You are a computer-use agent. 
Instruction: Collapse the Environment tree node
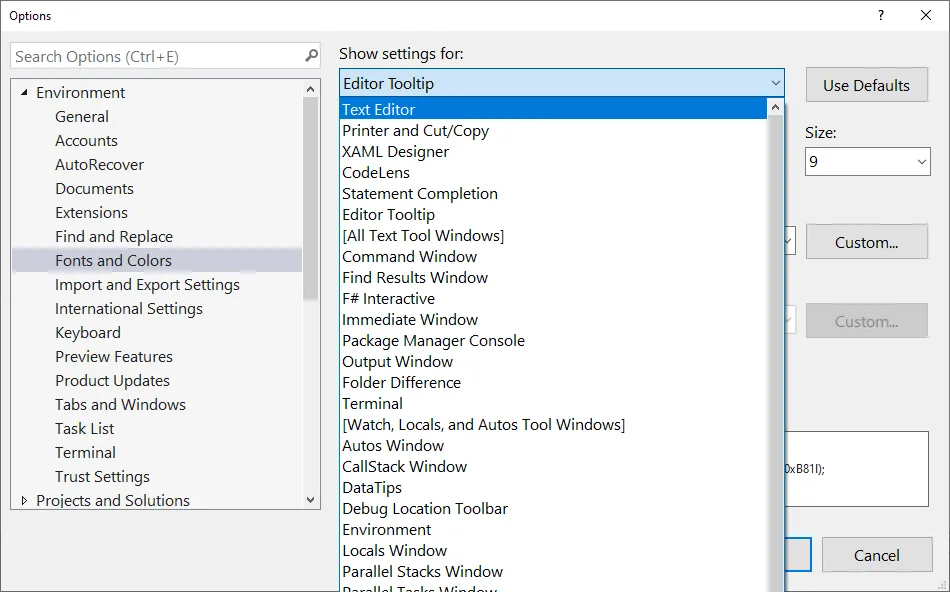click(x=24, y=93)
